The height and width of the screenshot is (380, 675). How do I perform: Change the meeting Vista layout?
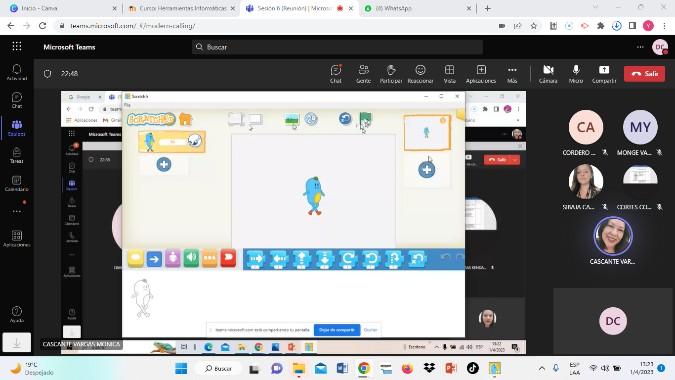click(x=449, y=74)
